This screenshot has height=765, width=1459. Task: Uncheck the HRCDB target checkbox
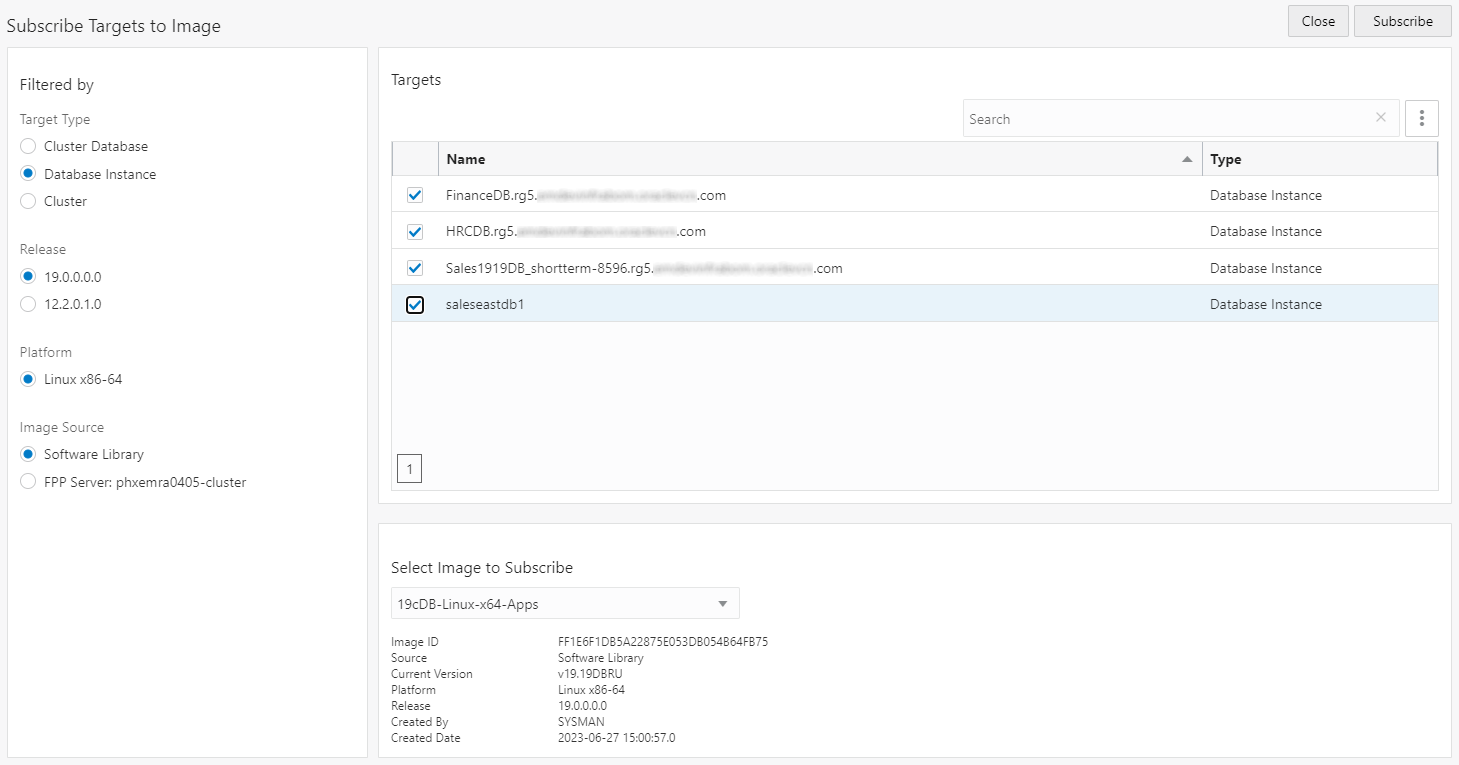click(x=415, y=231)
